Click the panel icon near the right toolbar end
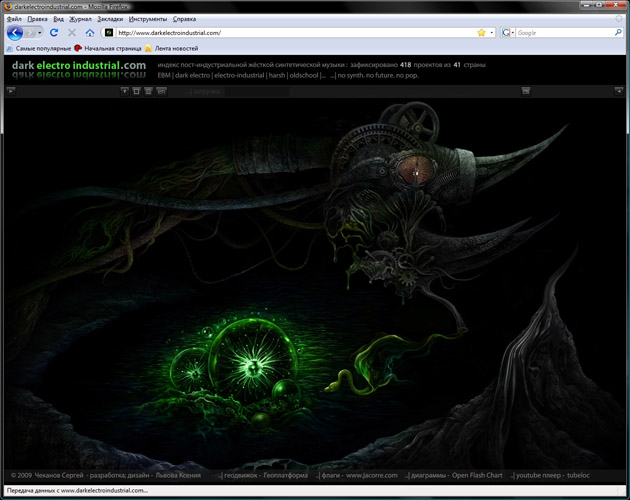This screenshot has width=630, height=500. pyautogui.click(x=526, y=91)
